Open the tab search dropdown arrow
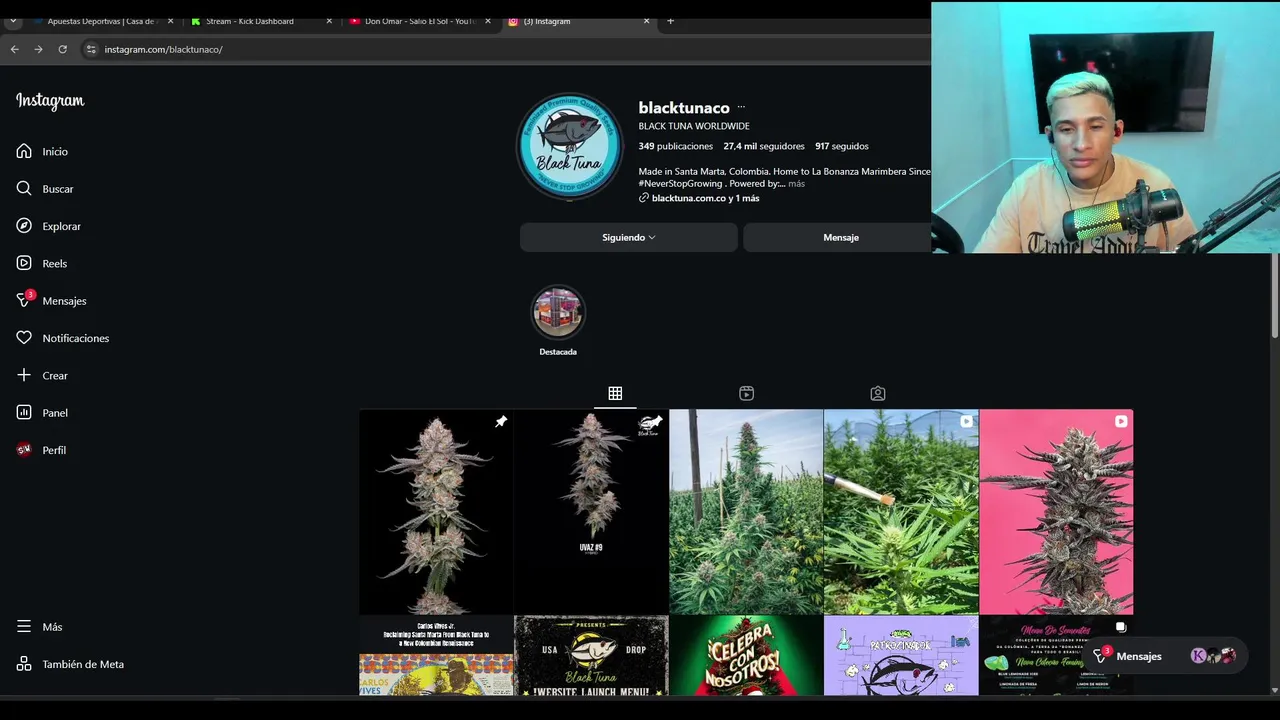 [x=13, y=21]
